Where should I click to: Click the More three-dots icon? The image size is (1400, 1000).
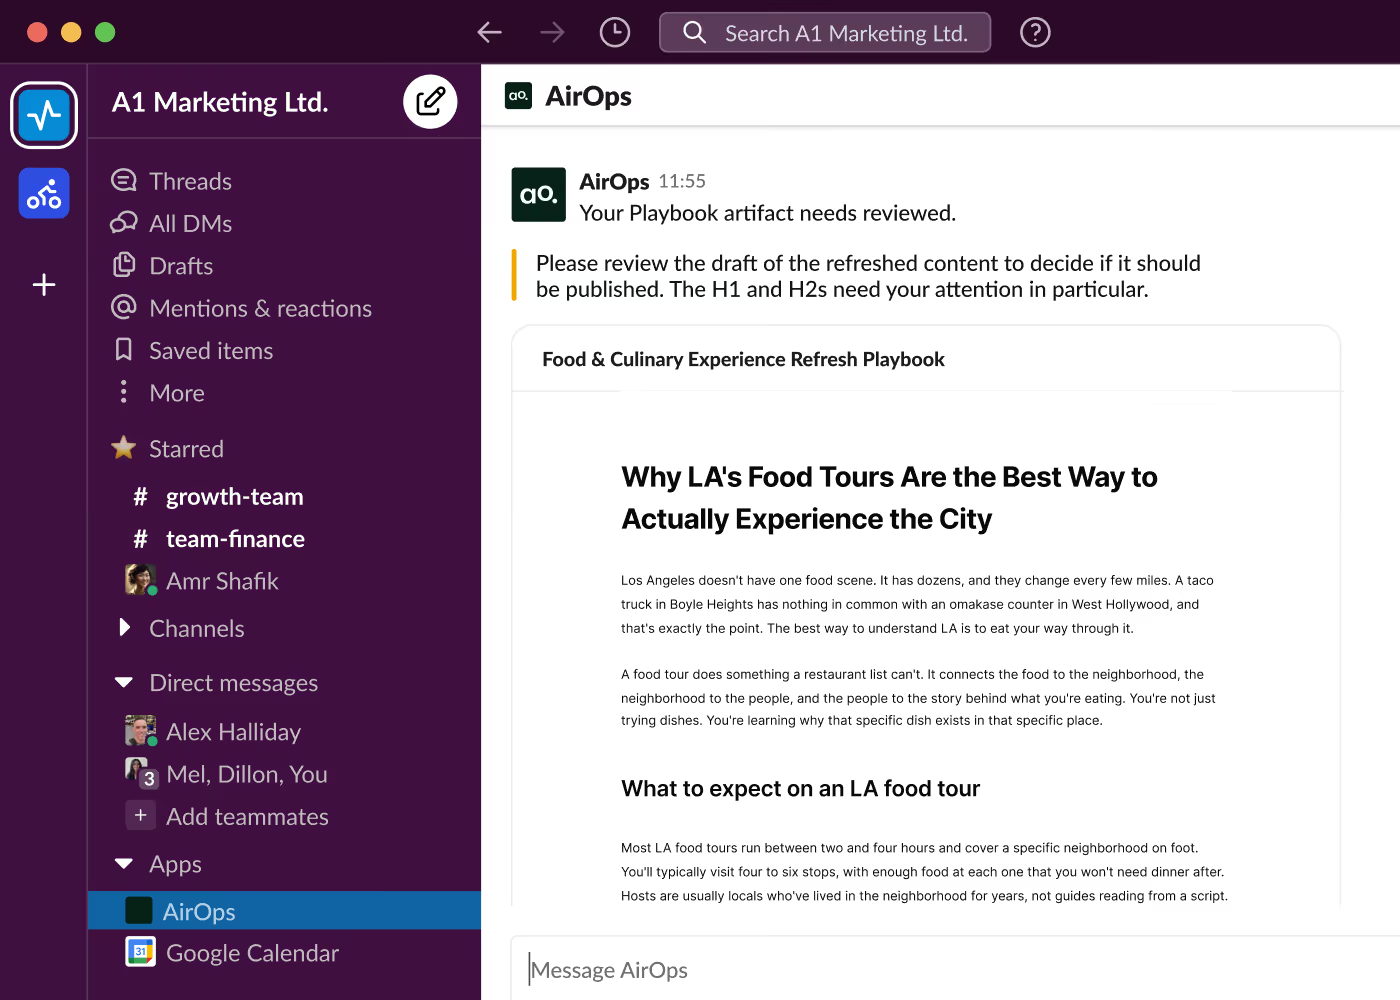(124, 392)
